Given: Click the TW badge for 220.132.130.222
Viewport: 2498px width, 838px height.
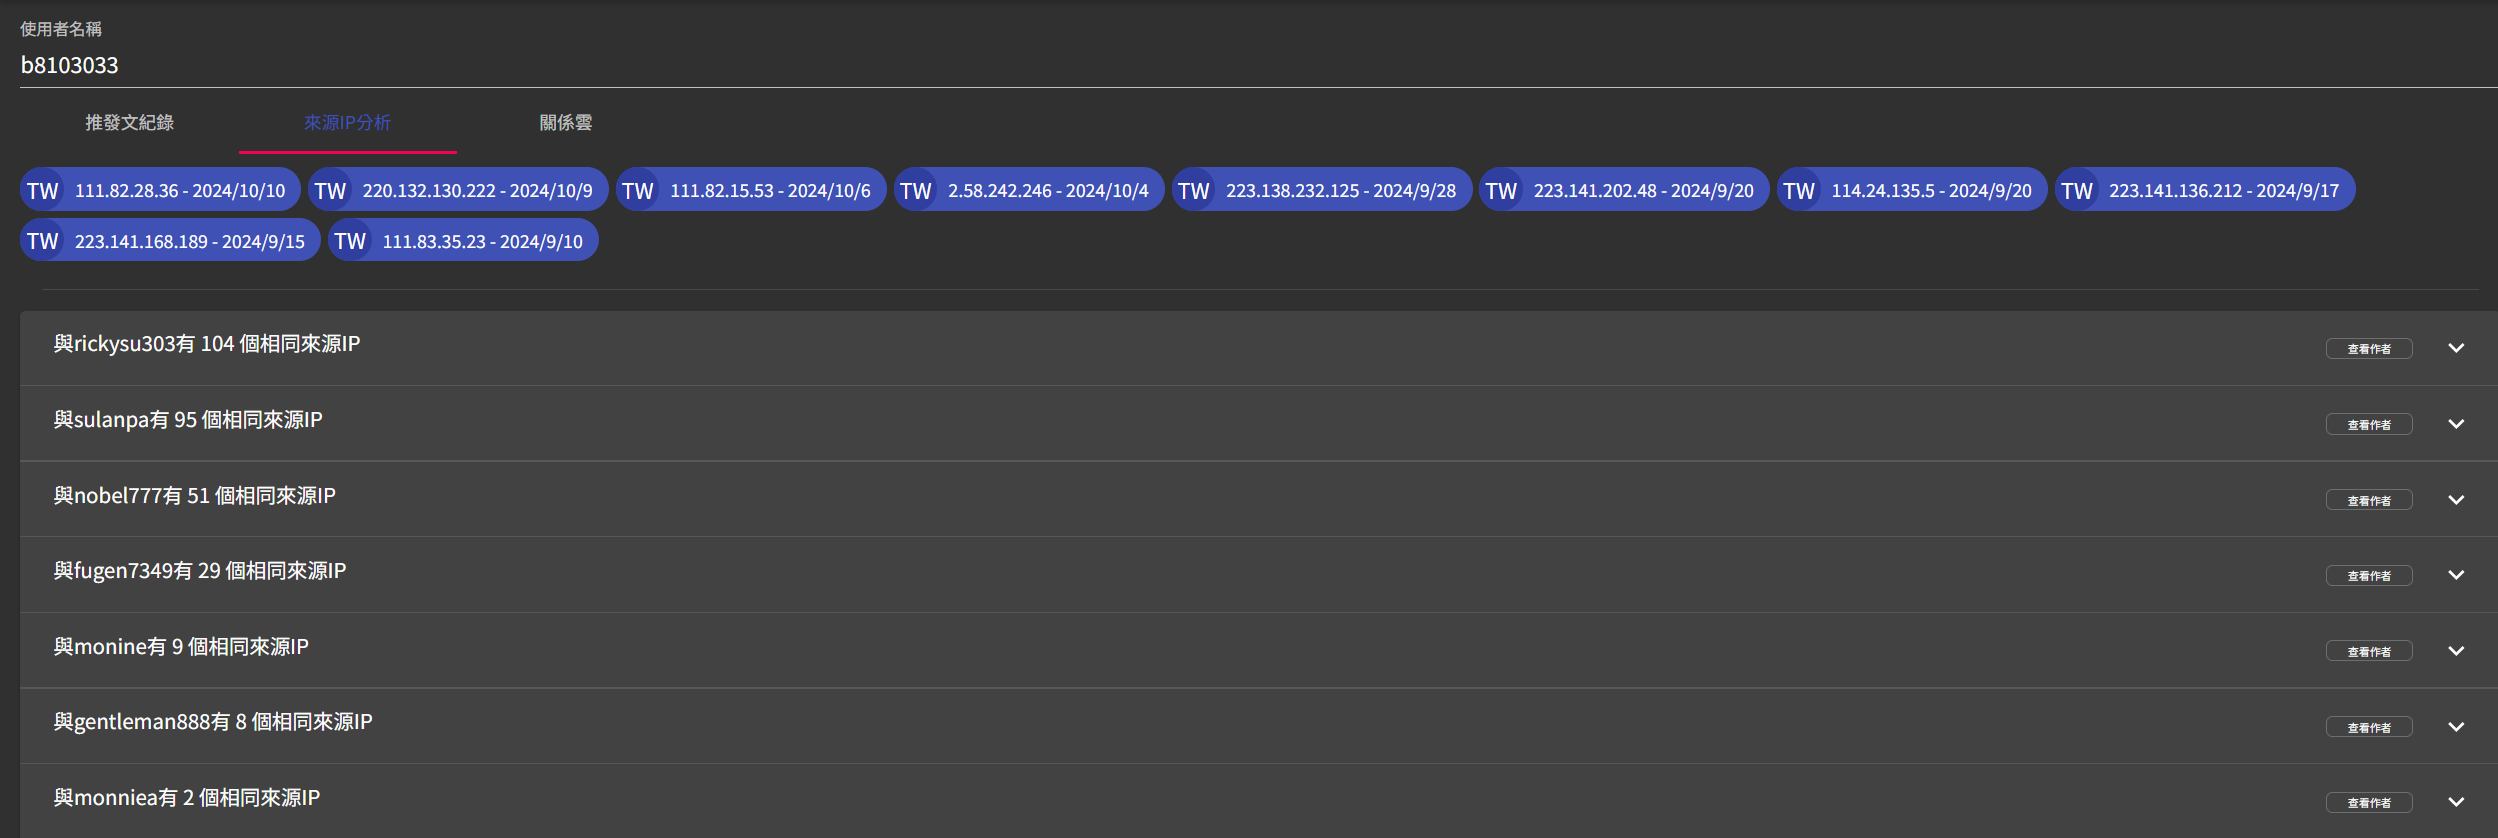Looking at the screenshot, I should tap(330, 190).
